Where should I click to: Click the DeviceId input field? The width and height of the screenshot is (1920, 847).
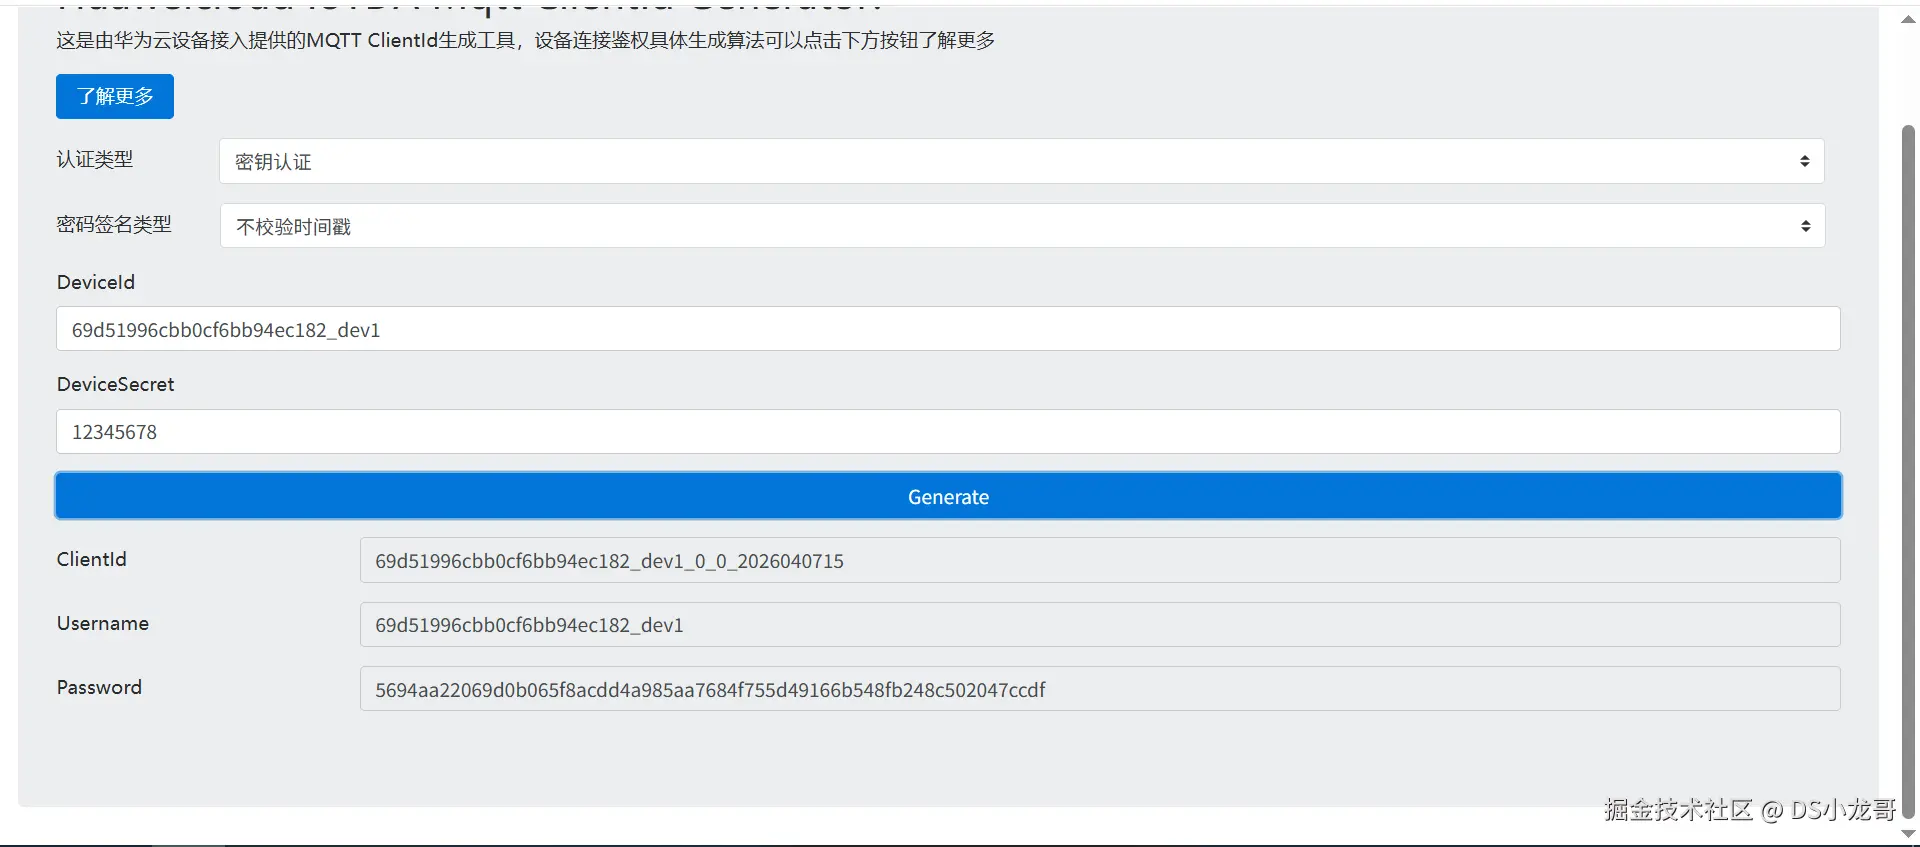tap(948, 329)
